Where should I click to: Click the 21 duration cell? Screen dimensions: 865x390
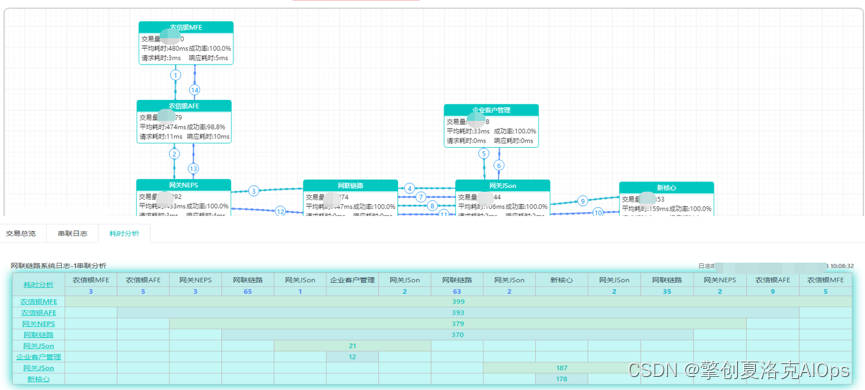(x=353, y=346)
